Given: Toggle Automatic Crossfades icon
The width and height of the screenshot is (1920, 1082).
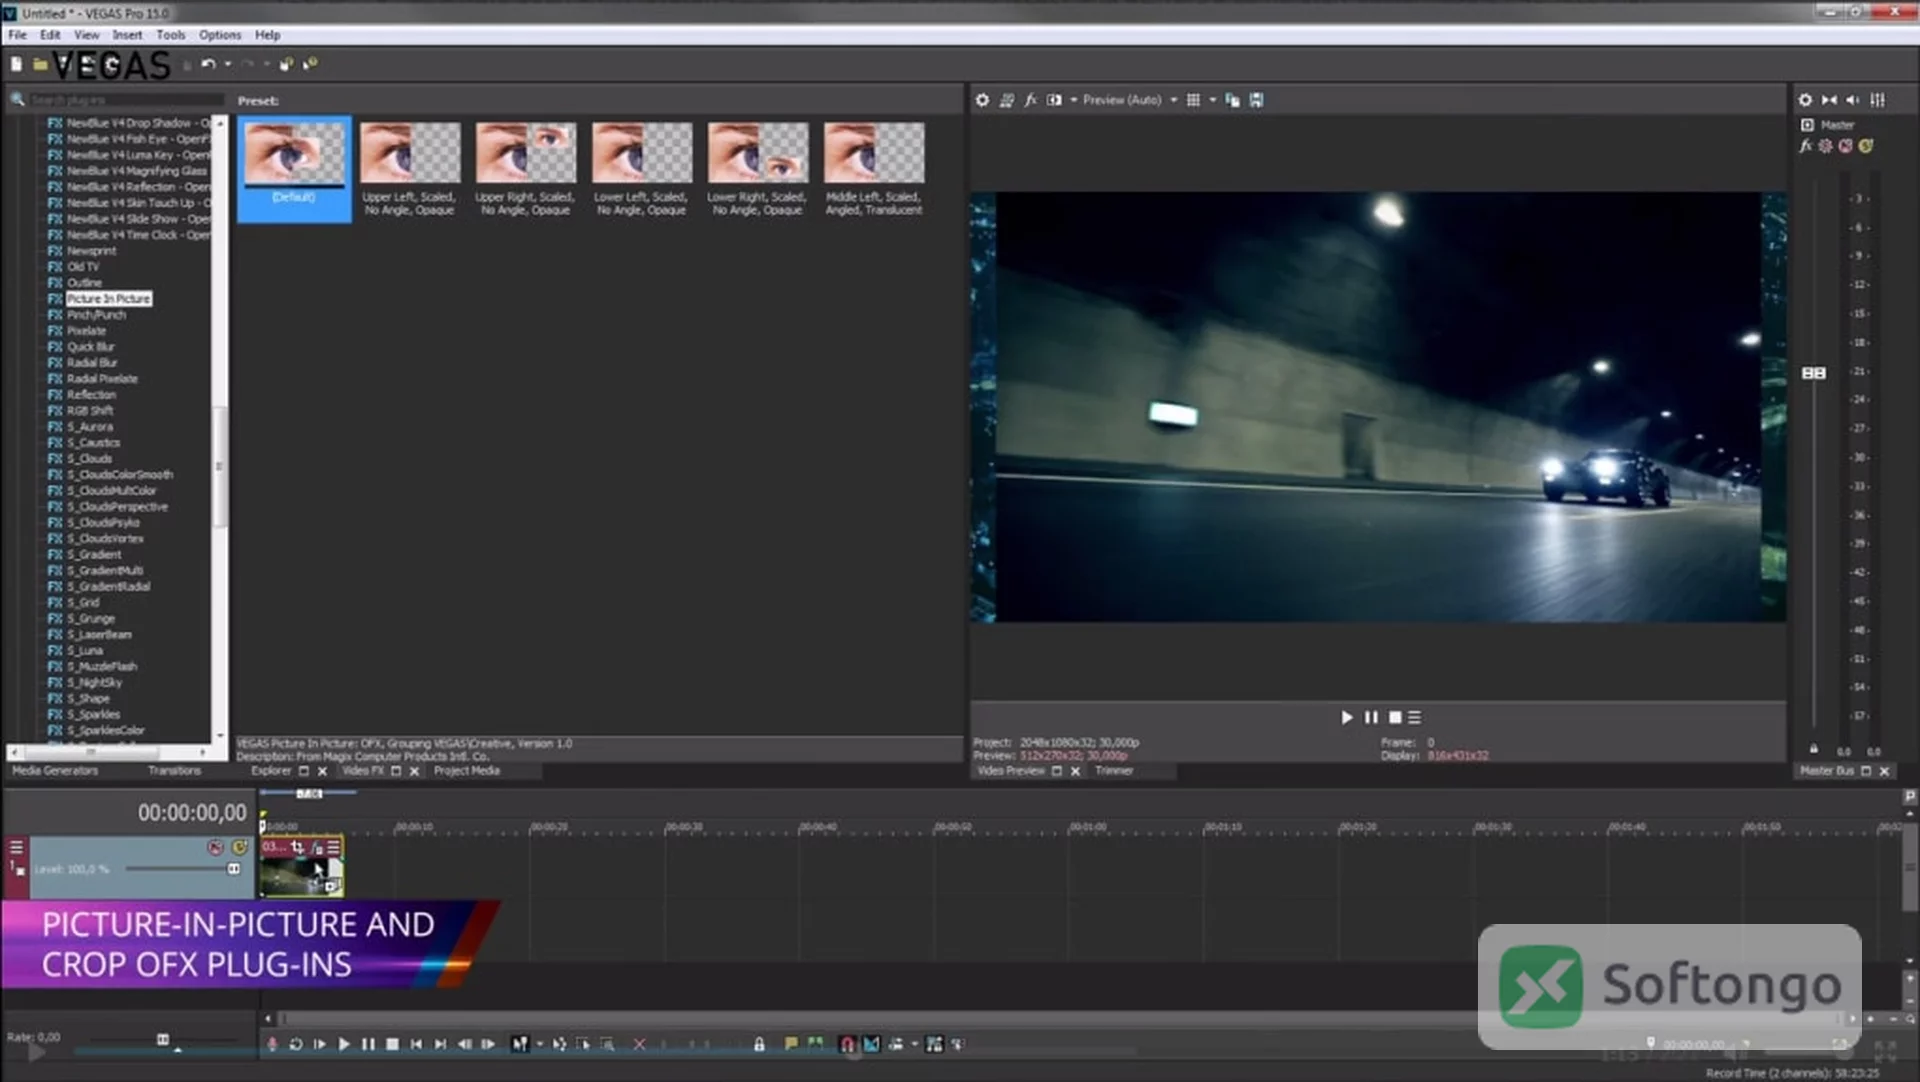Looking at the screenshot, I should pos(871,1044).
